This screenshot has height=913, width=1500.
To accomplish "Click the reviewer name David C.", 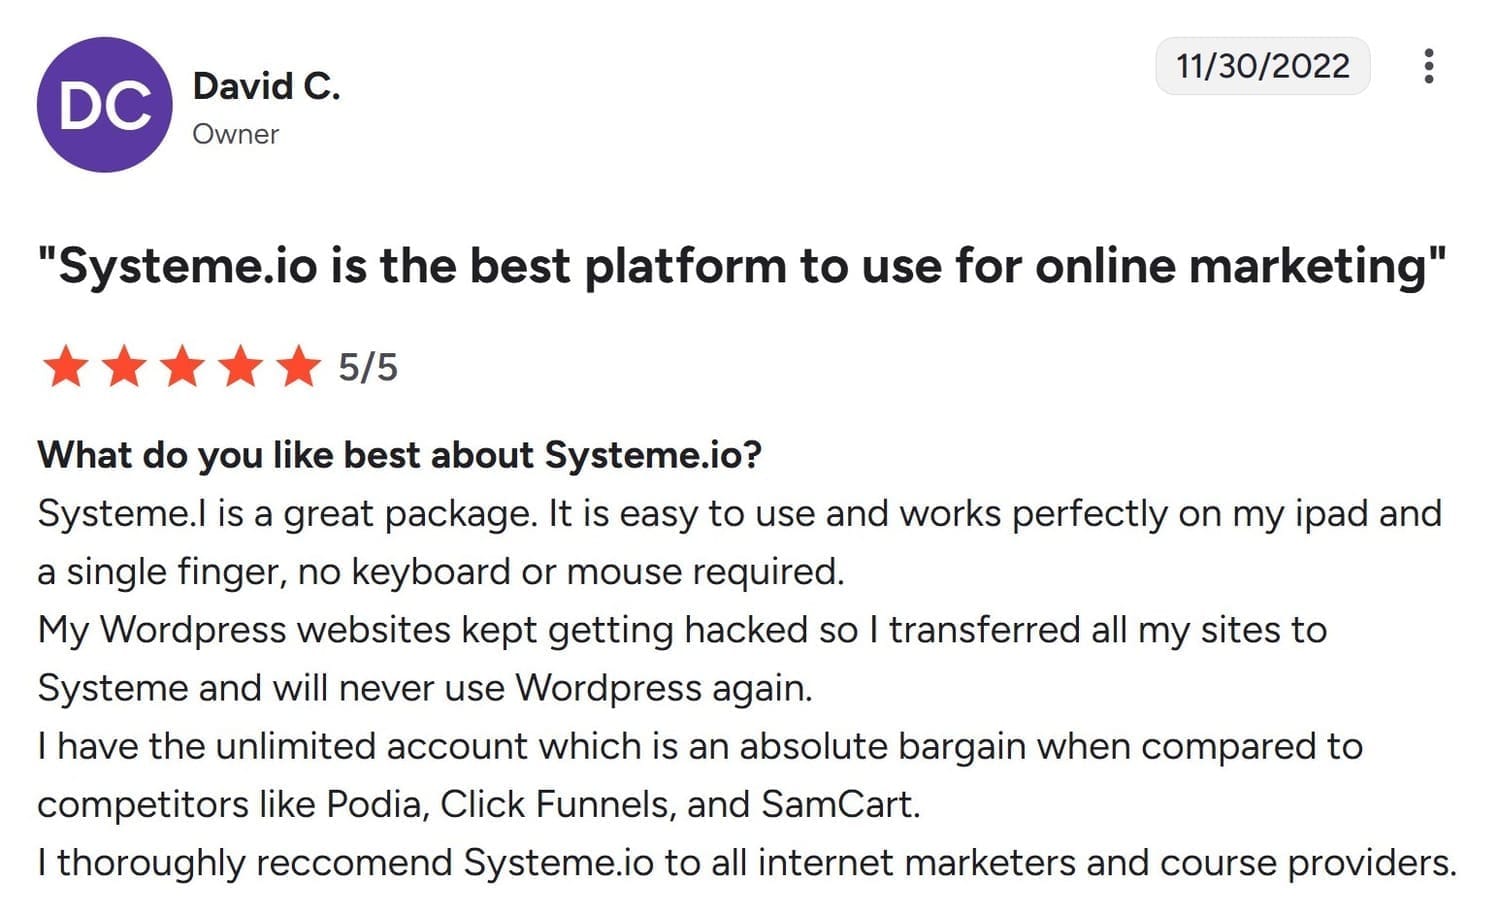I will 267,85.
